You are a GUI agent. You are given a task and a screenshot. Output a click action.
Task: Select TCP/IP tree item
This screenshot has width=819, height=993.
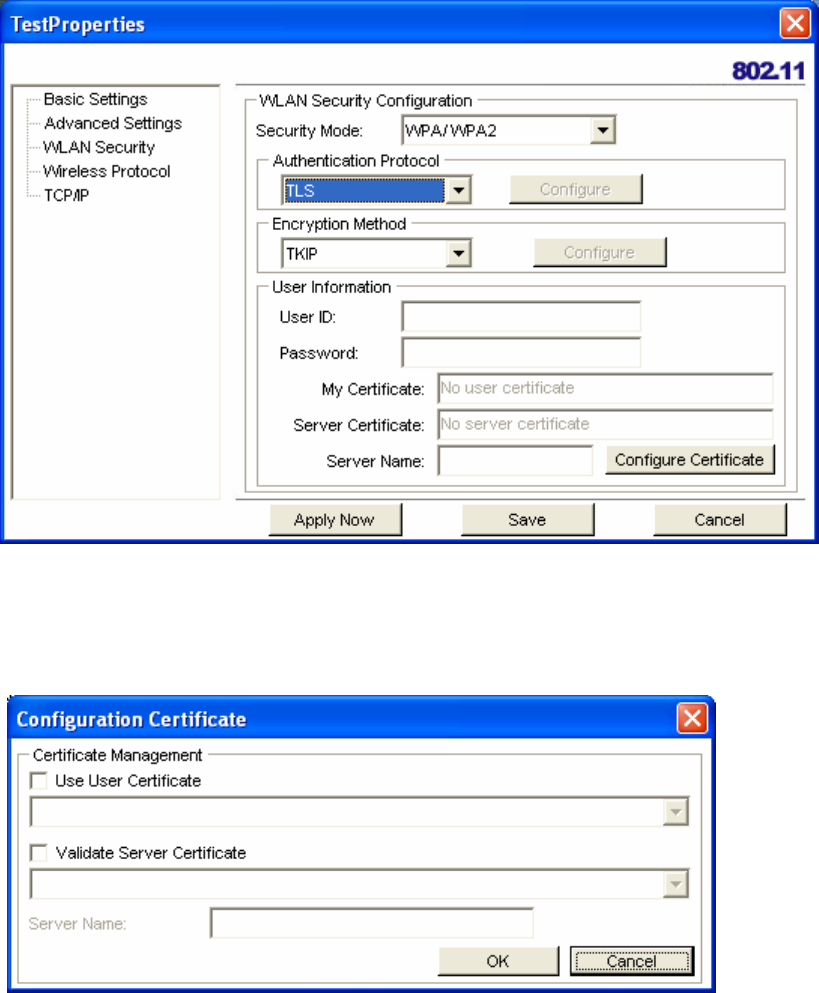67,196
